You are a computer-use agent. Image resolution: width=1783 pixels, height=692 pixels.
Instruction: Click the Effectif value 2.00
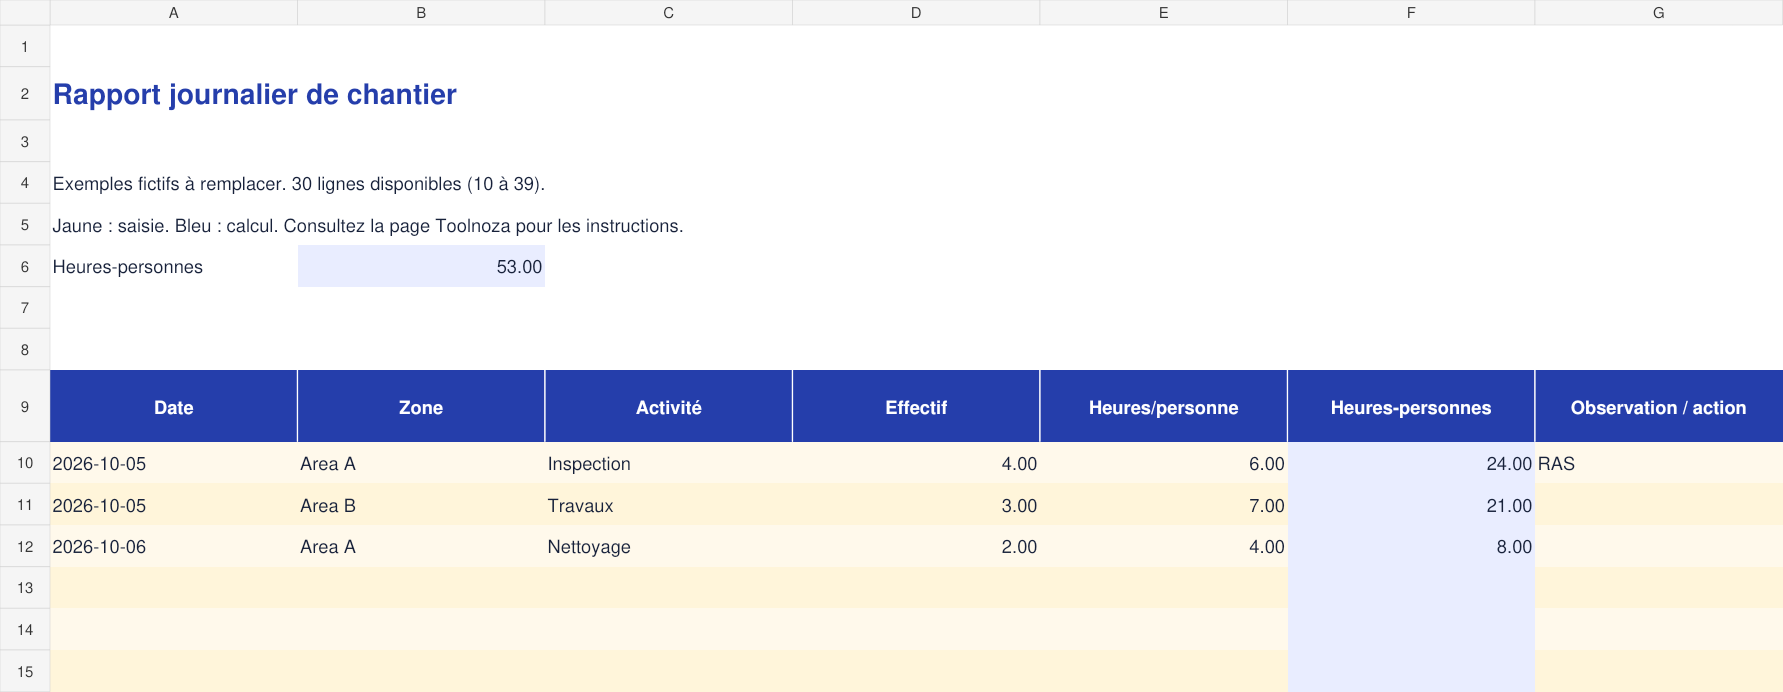coord(916,547)
